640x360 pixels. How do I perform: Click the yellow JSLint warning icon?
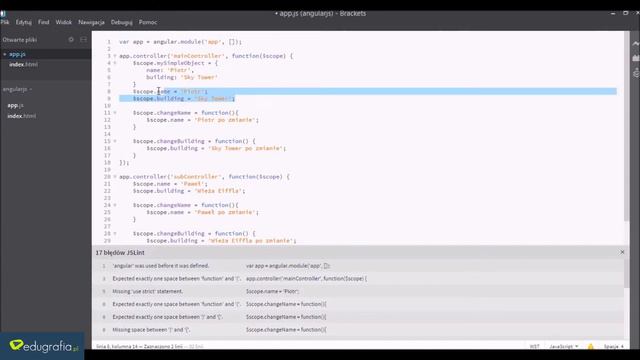click(x=590, y=347)
